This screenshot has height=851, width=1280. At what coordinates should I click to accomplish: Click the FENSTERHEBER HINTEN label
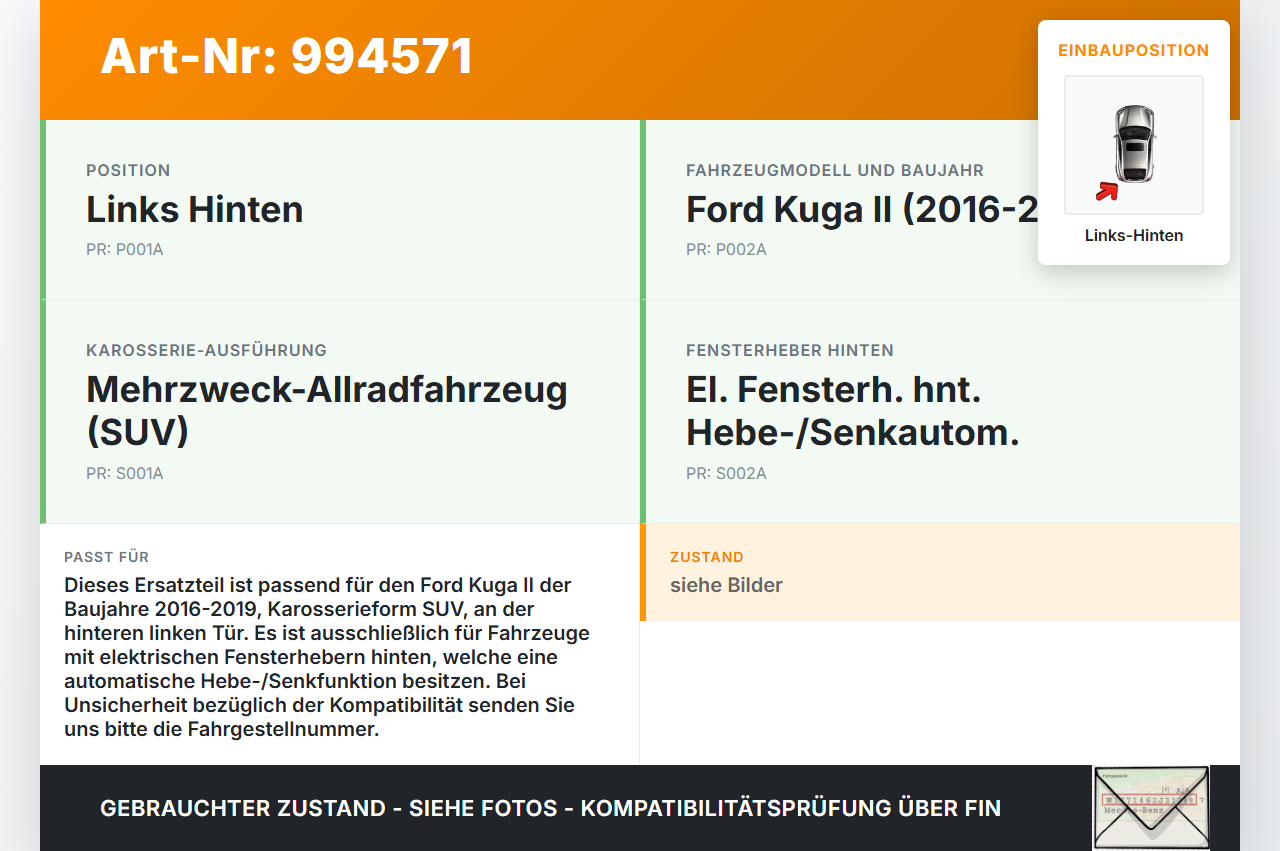pyautogui.click(x=790, y=351)
